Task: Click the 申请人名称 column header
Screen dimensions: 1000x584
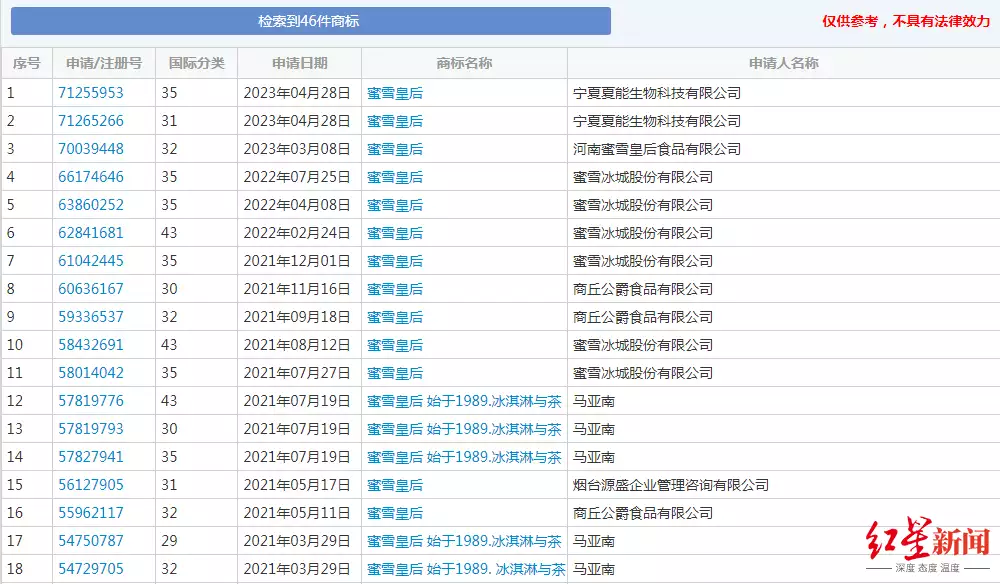Action: click(783, 63)
